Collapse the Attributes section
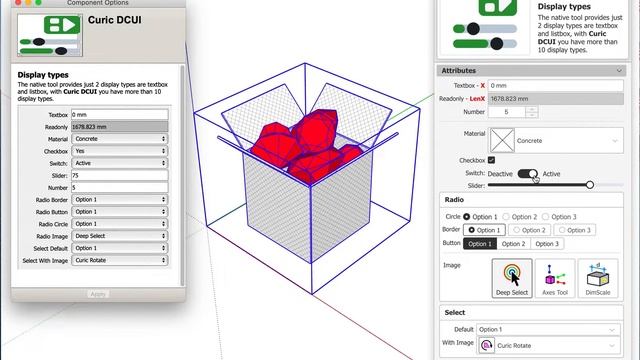The width and height of the screenshot is (640, 360). tap(619, 71)
